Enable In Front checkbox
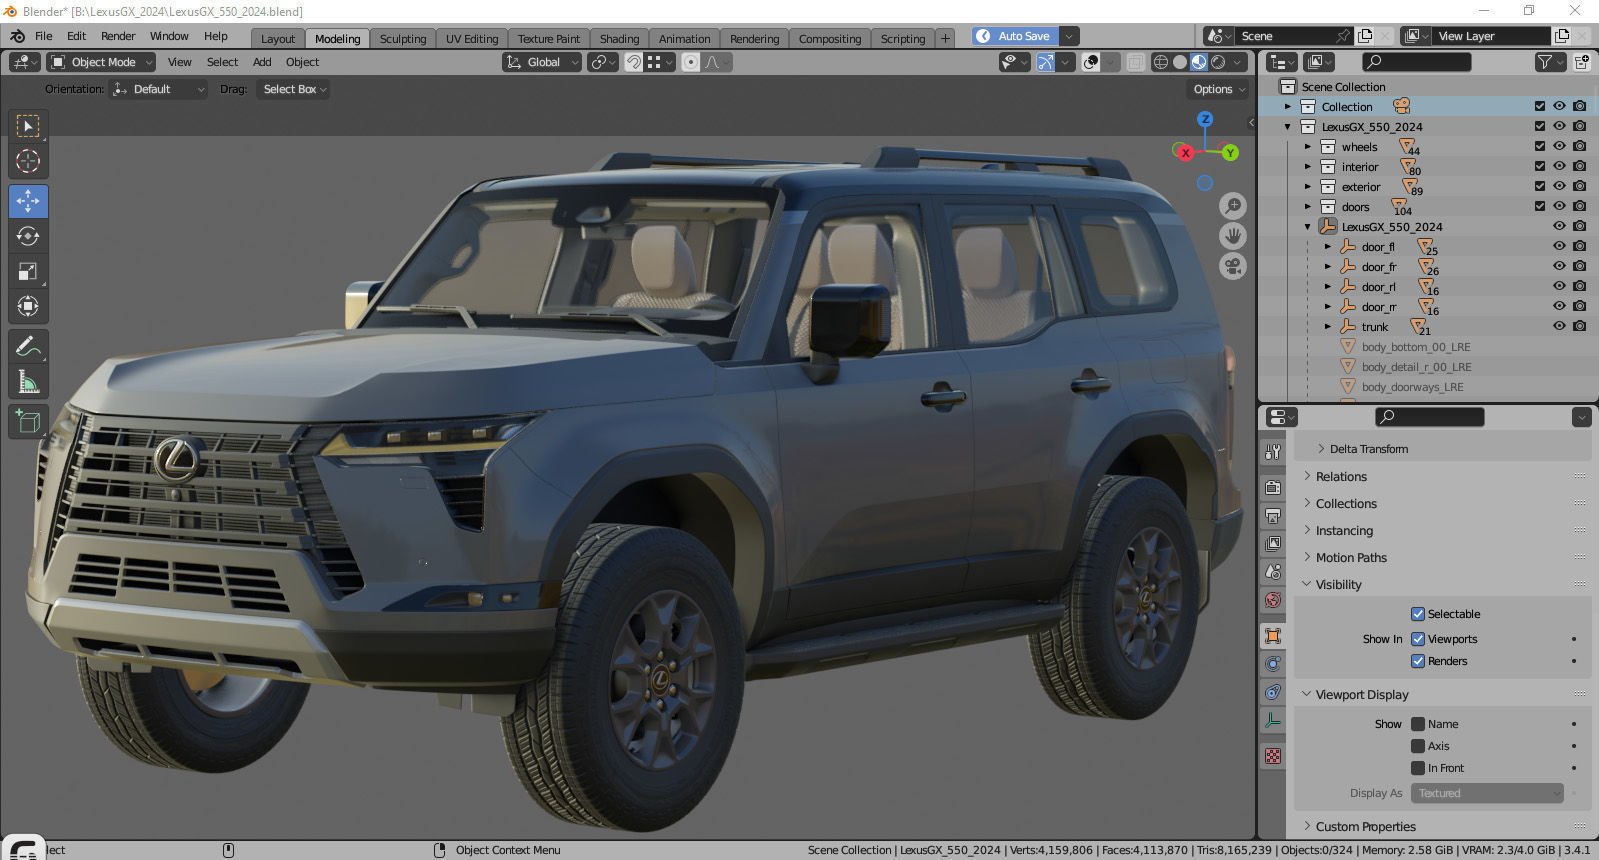The image size is (1599, 860). click(x=1418, y=768)
